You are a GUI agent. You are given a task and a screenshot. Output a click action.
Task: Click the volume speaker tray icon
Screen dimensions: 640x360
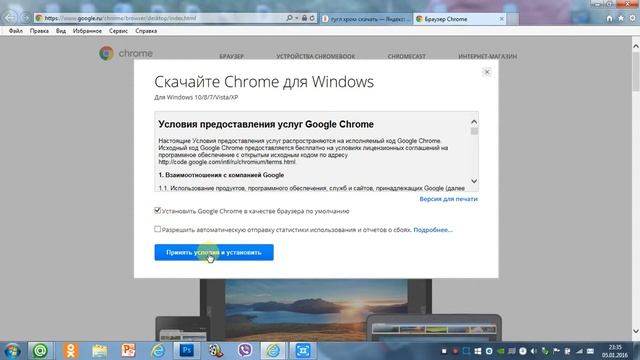click(533, 351)
